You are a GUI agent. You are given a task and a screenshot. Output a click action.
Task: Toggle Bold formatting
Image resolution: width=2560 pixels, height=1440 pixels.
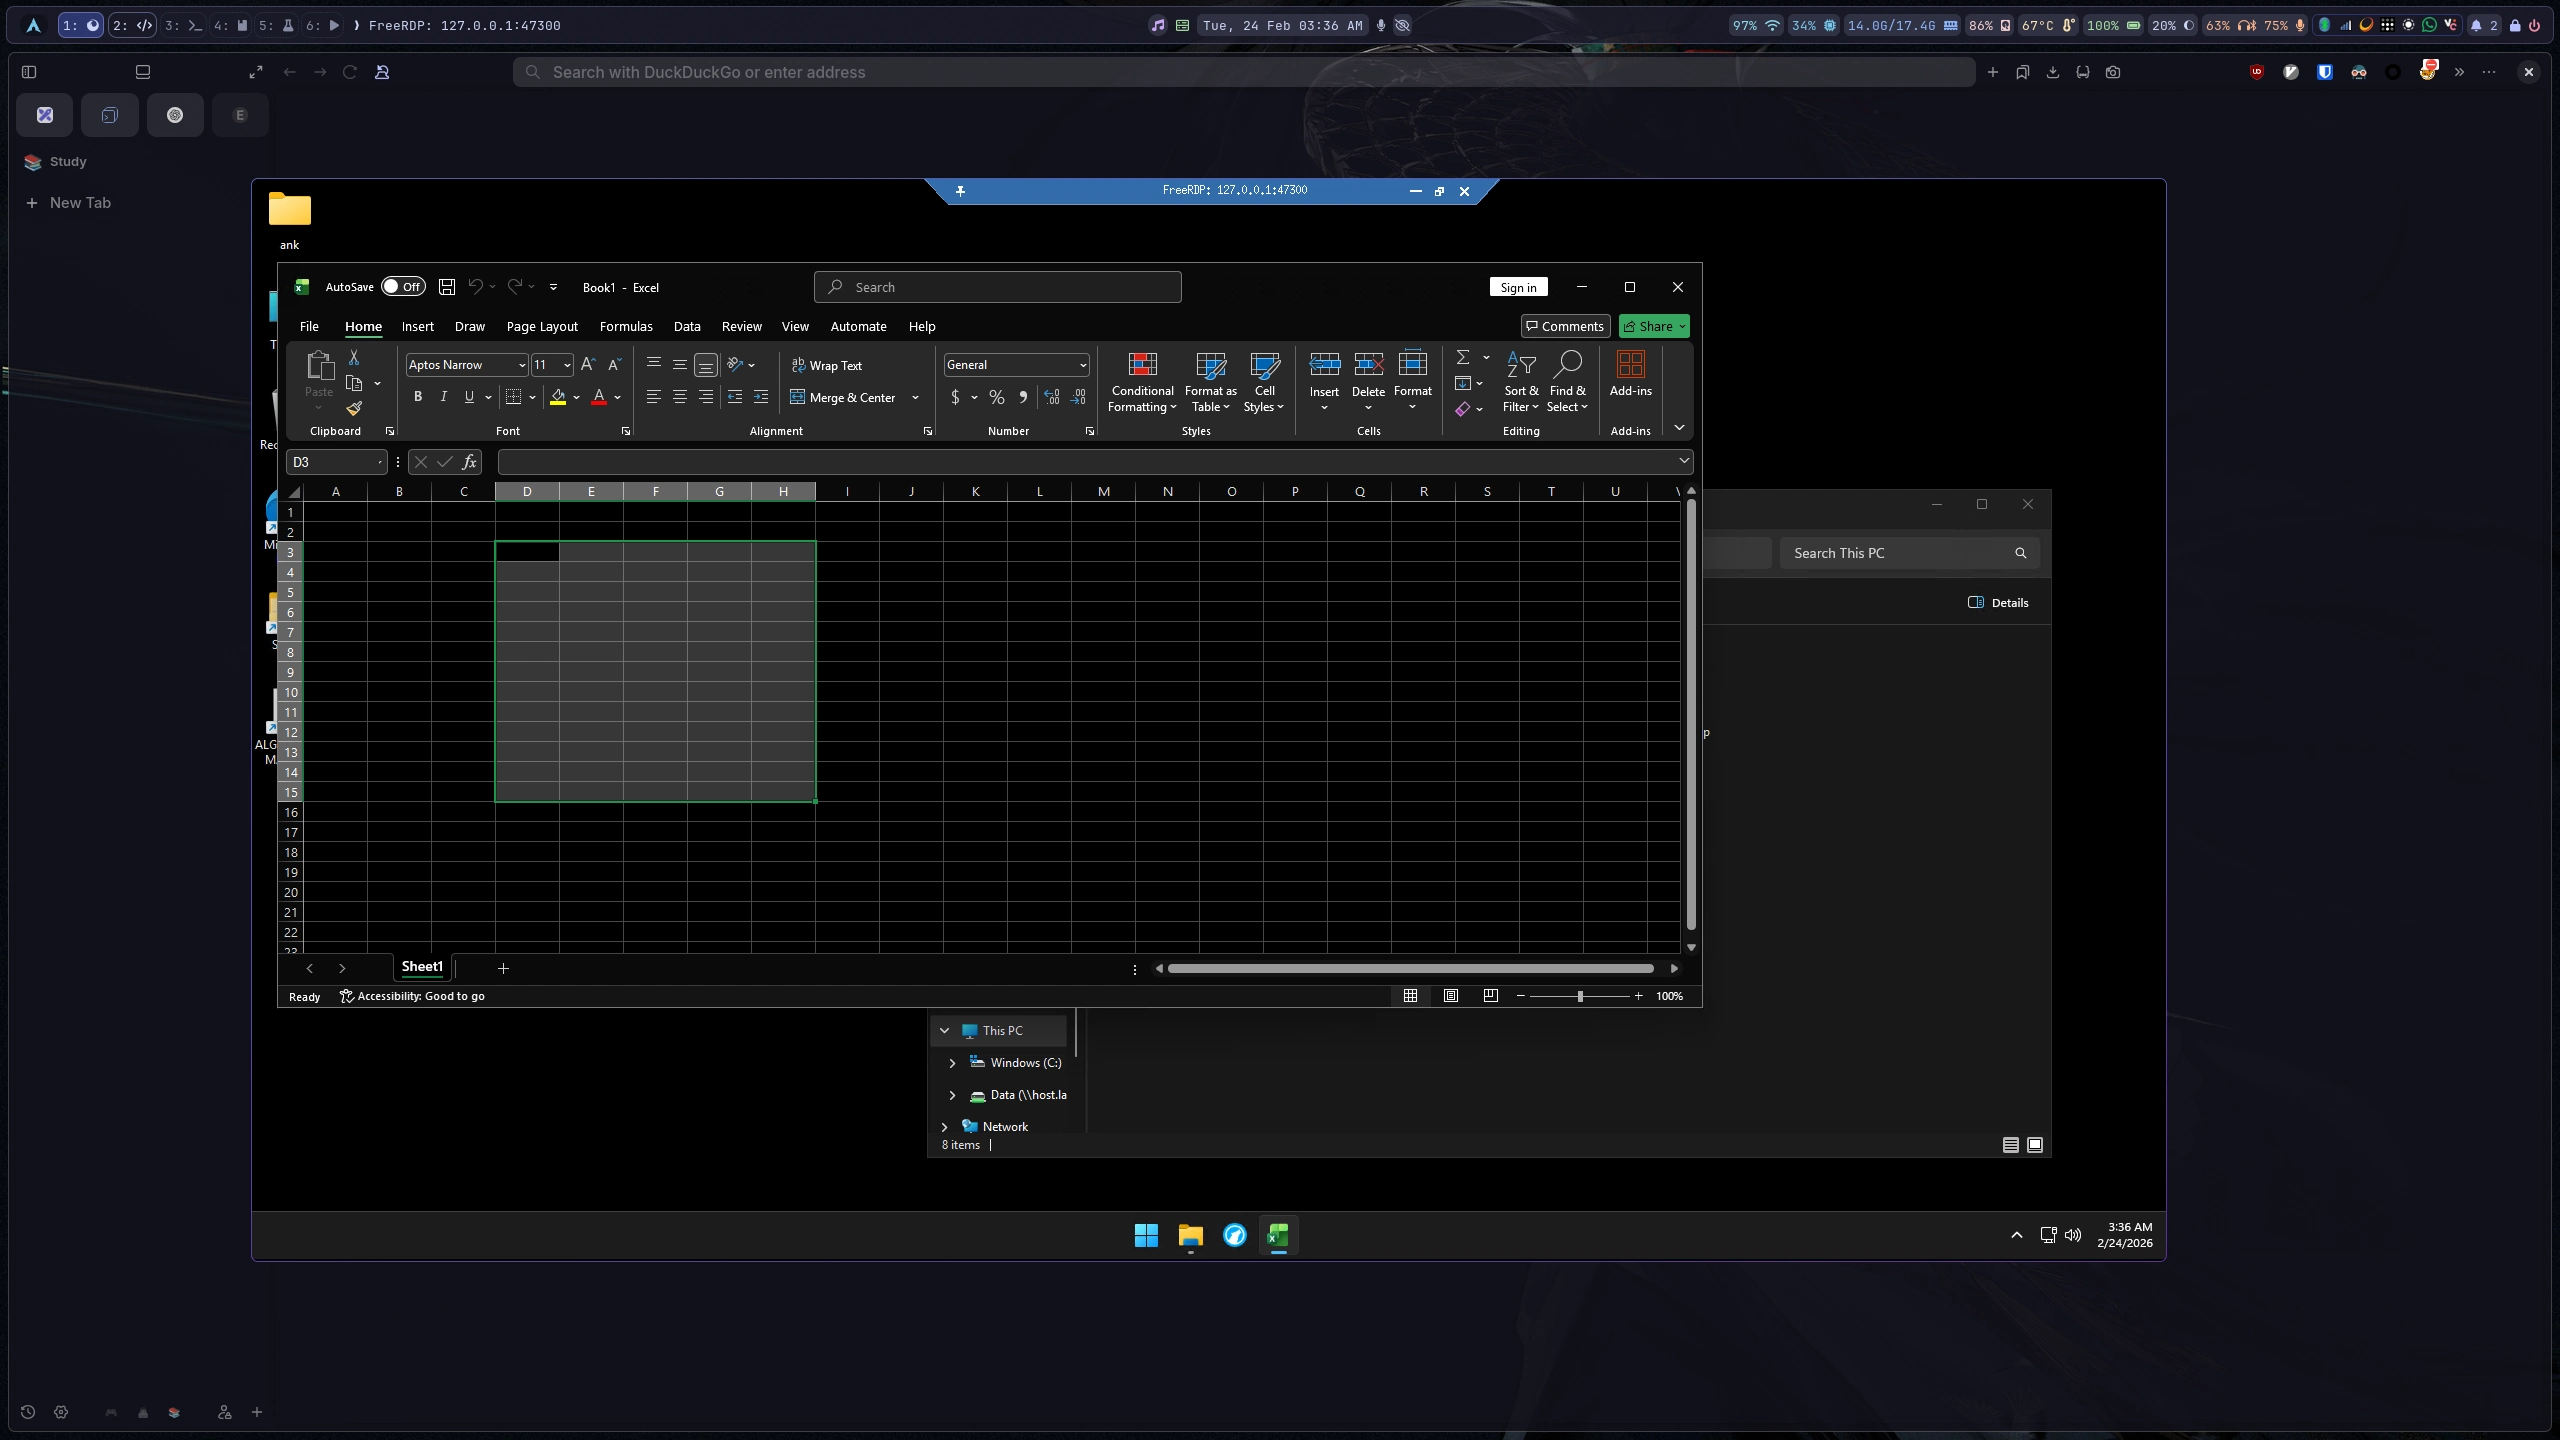coord(418,398)
